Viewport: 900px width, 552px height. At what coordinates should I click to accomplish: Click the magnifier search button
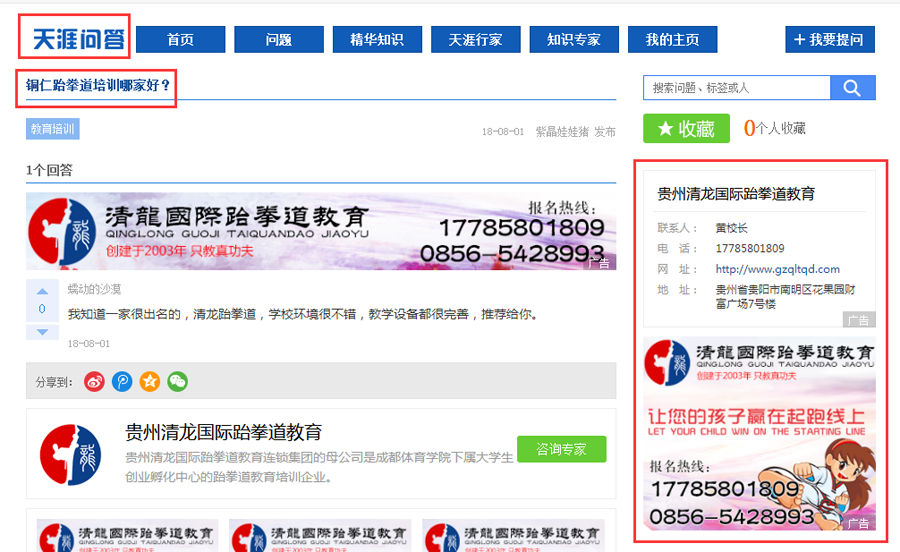(852, 87)
